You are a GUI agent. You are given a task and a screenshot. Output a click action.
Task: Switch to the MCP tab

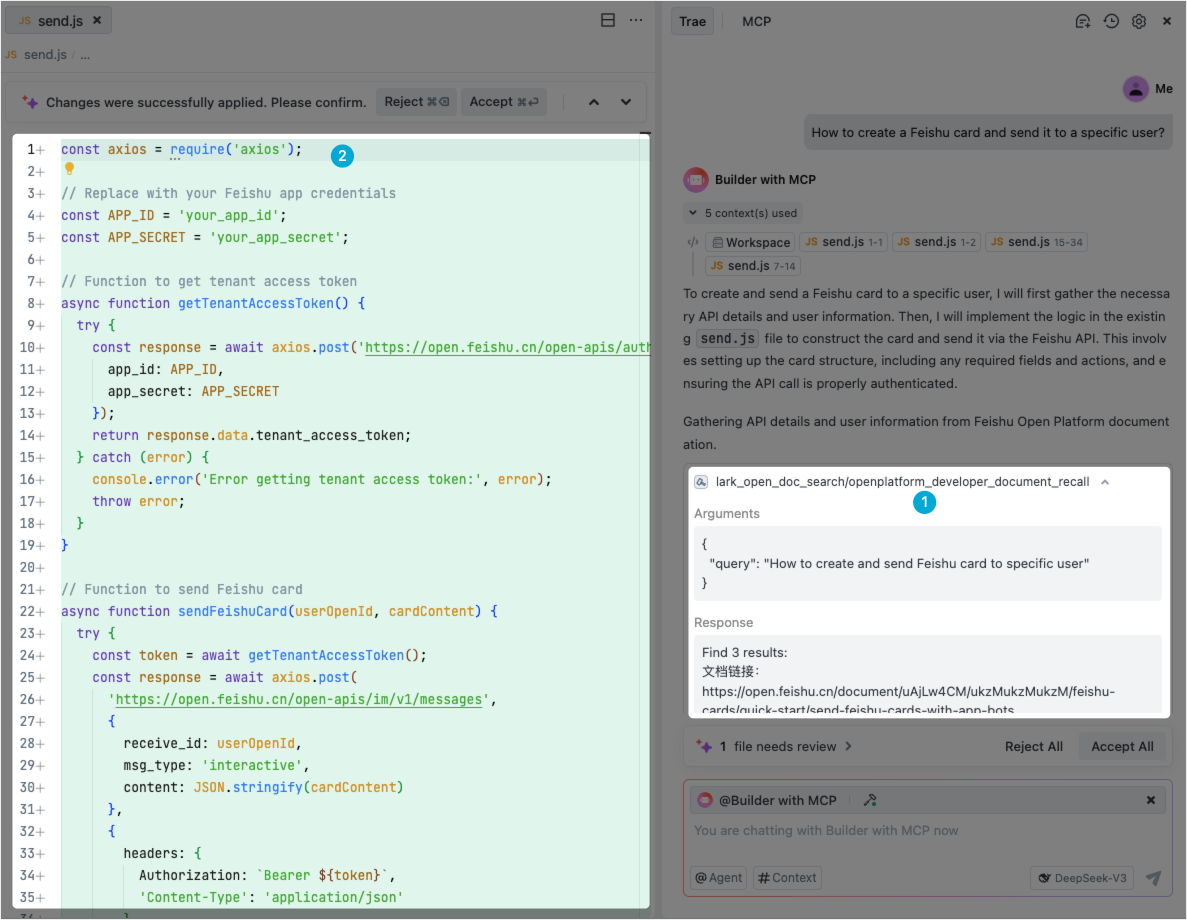click(x=756, y=21)
